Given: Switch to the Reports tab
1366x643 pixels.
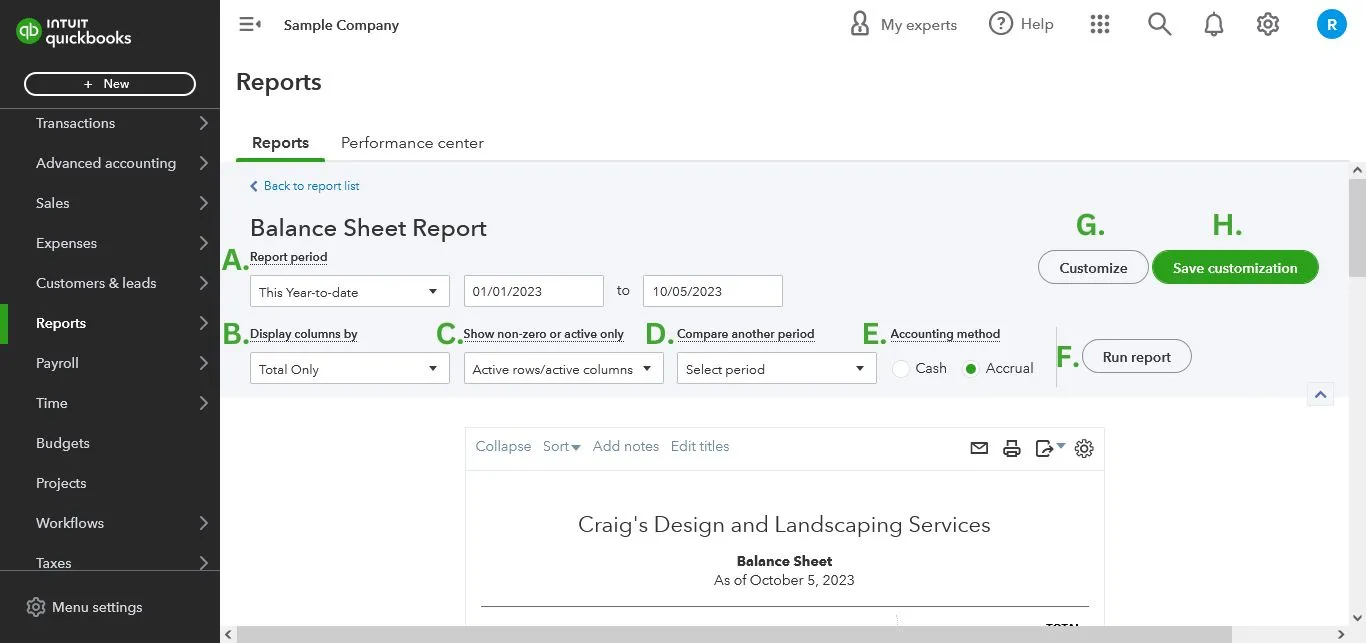Looking at the screenshot, I should (280, 143).
